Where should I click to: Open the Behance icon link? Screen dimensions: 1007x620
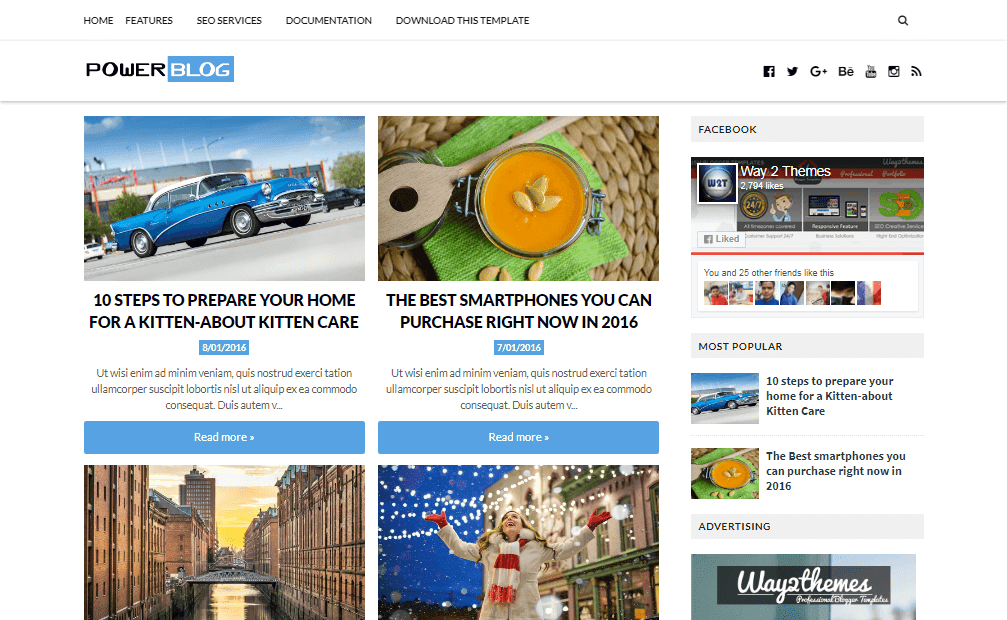tap(846, 71)
